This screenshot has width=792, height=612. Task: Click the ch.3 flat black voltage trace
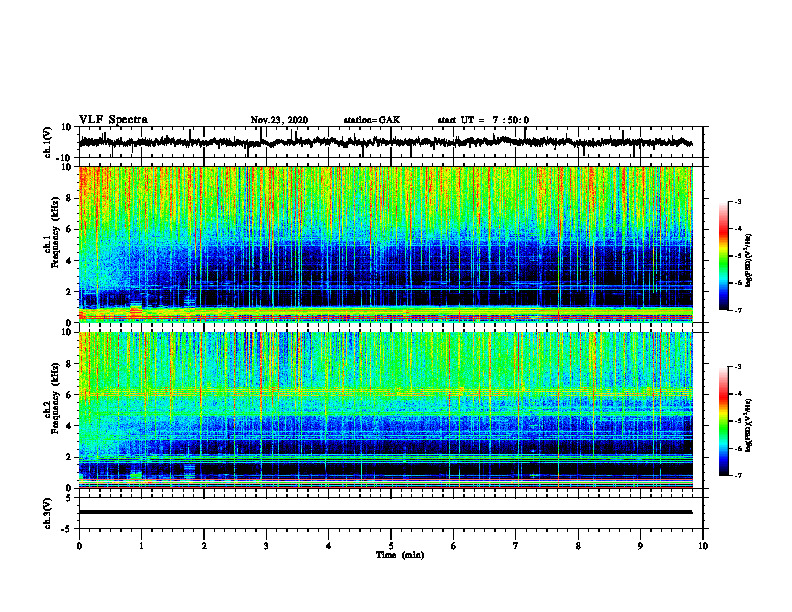coord(386,512)
